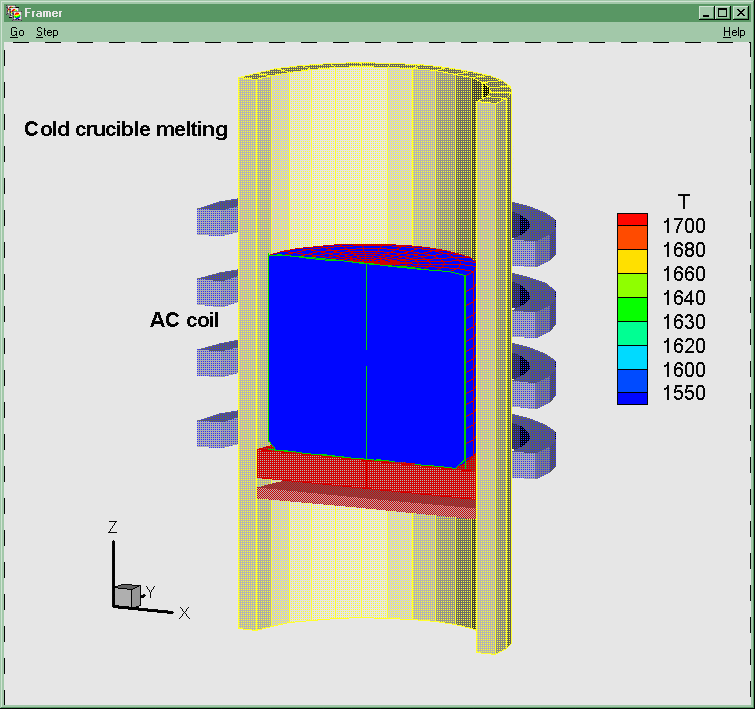Click the gray base block under melt
Screen dimensions: 755x709
310,468
